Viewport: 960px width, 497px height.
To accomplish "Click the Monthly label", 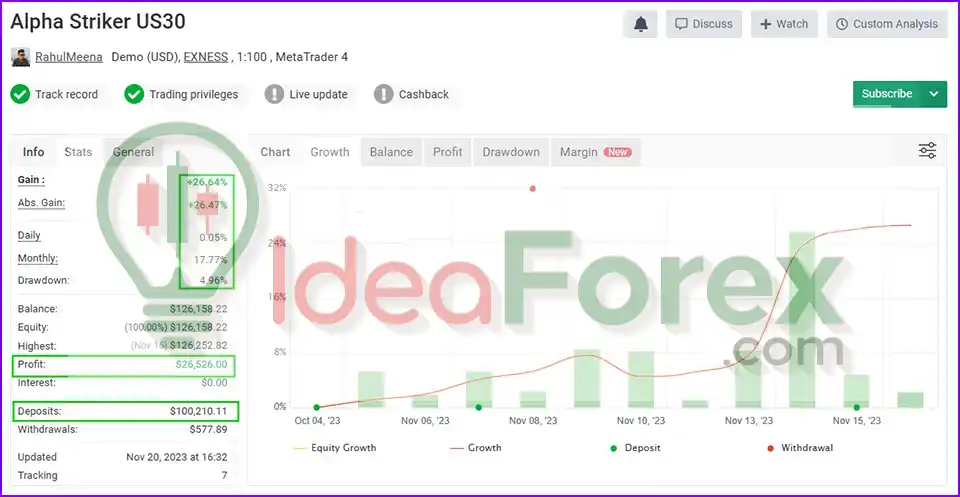I will click(x=38, y=258).
